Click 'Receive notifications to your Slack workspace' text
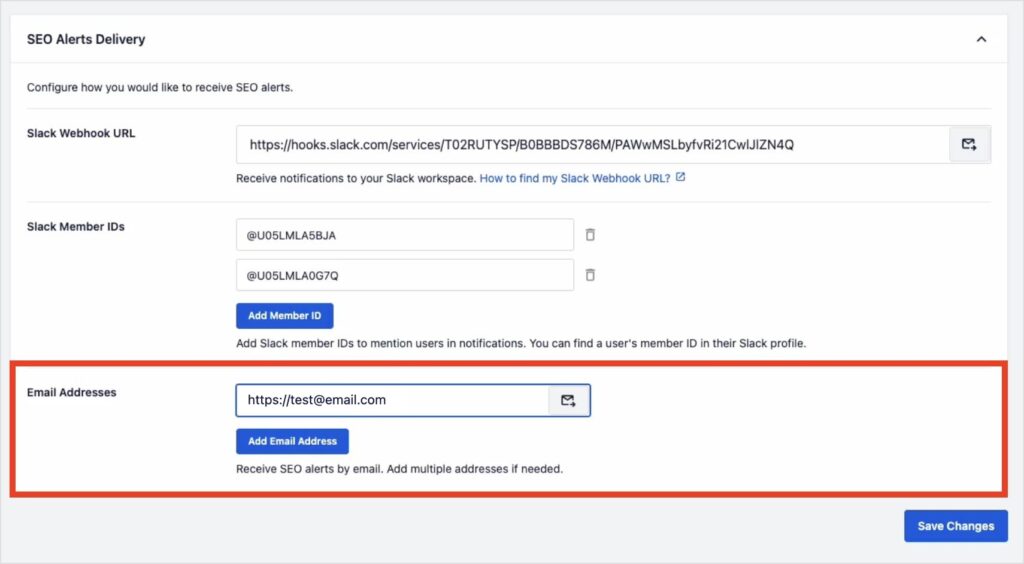 (356, 178)
